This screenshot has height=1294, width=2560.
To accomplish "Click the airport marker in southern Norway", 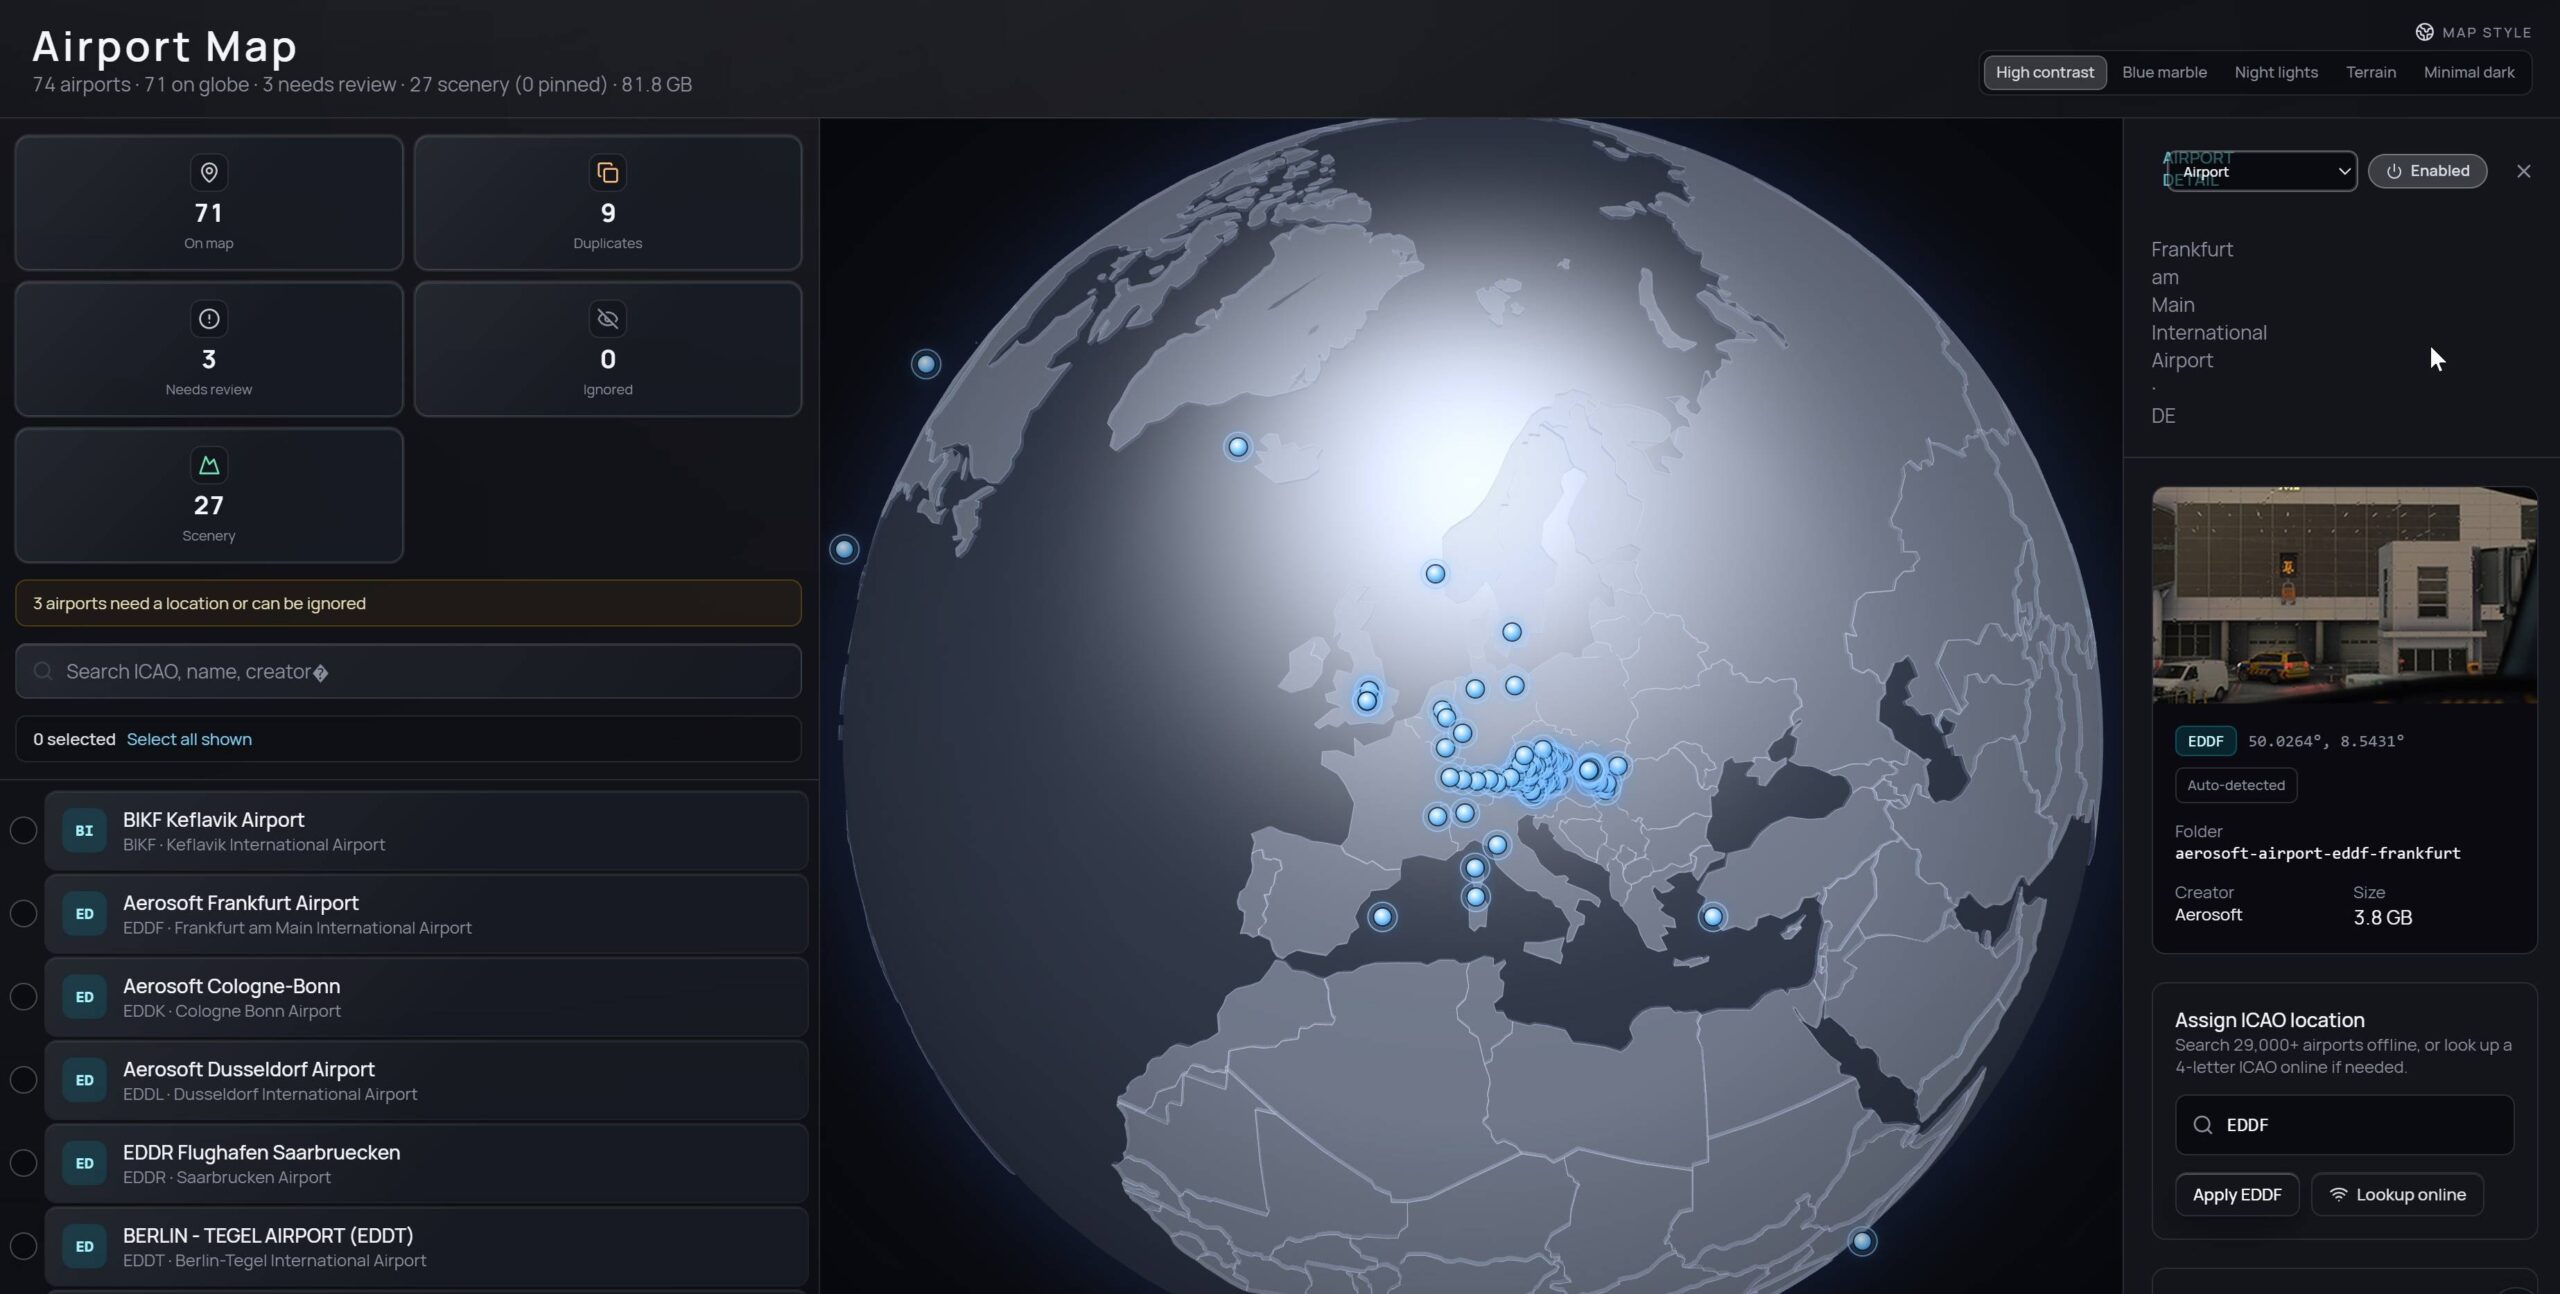I will pos(1435,574).
